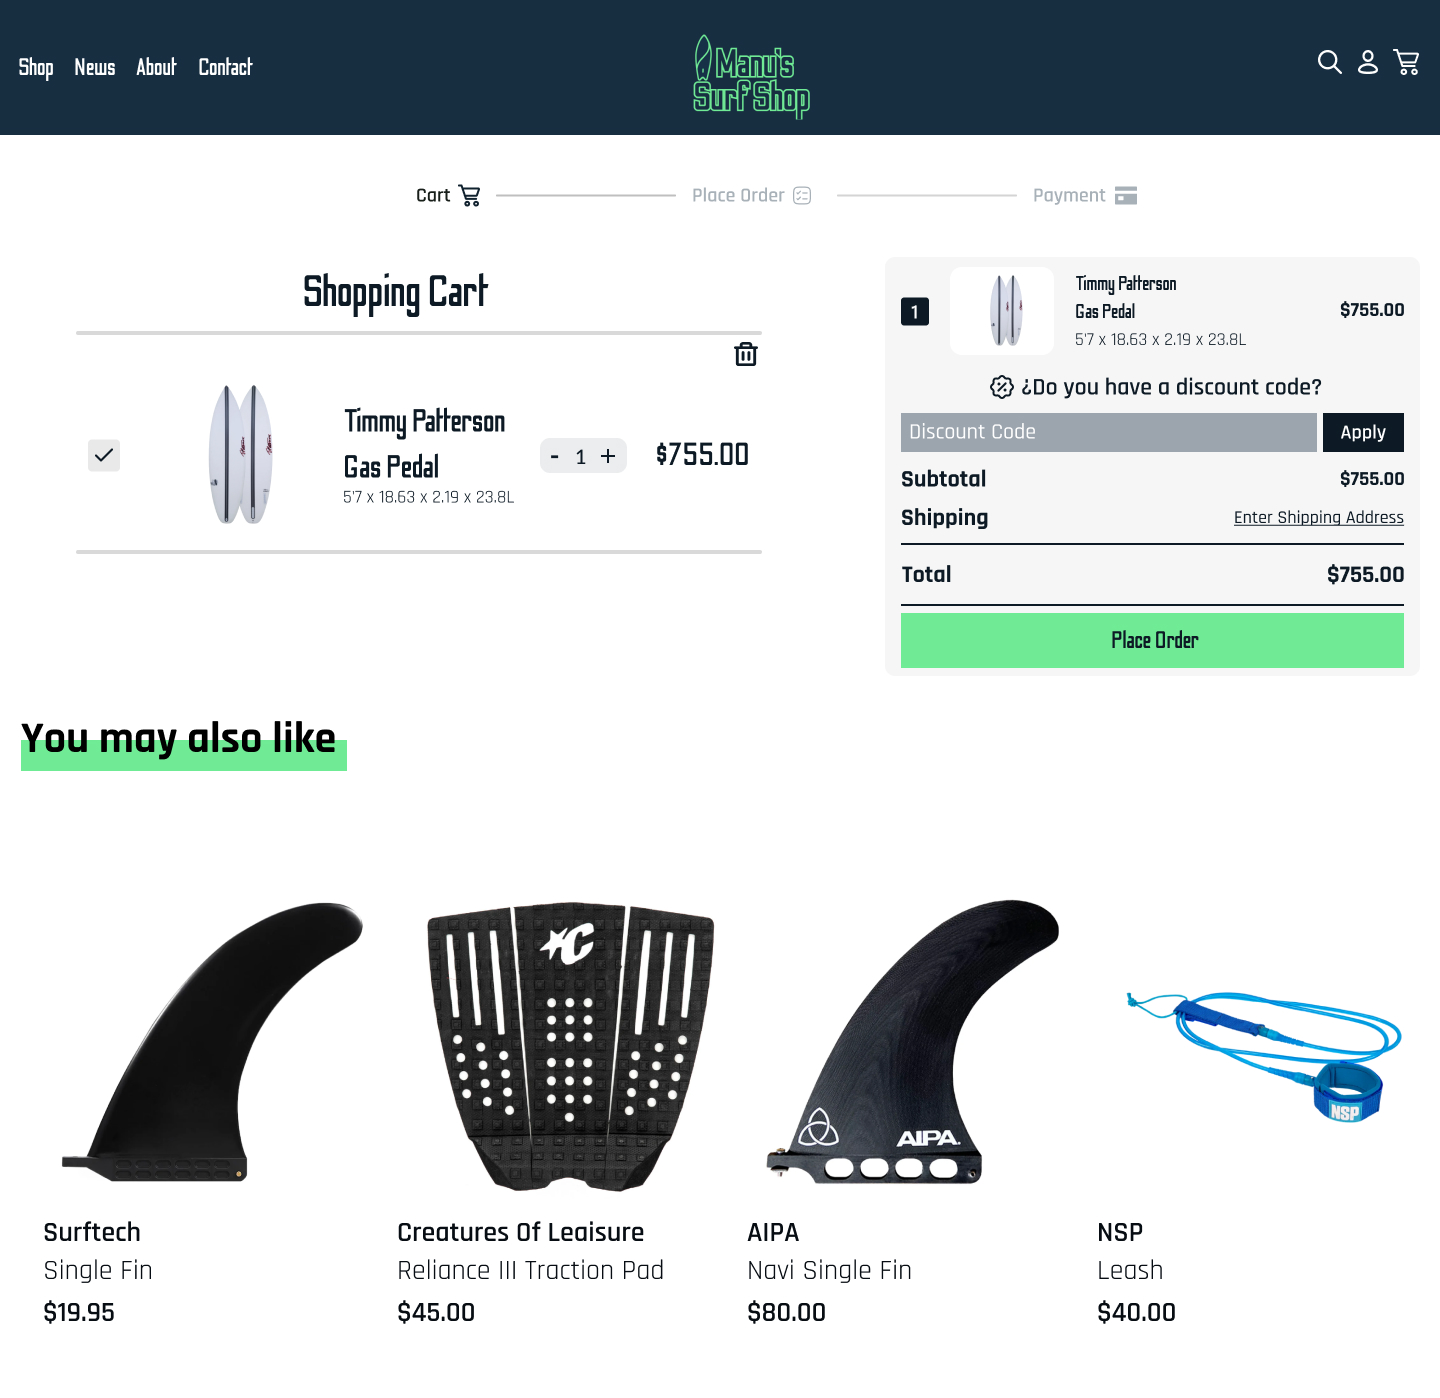The height and width of the screenshot is (1398, 1440).
Task: Select the Place Order step icon
Action: [x=802, y=195]
